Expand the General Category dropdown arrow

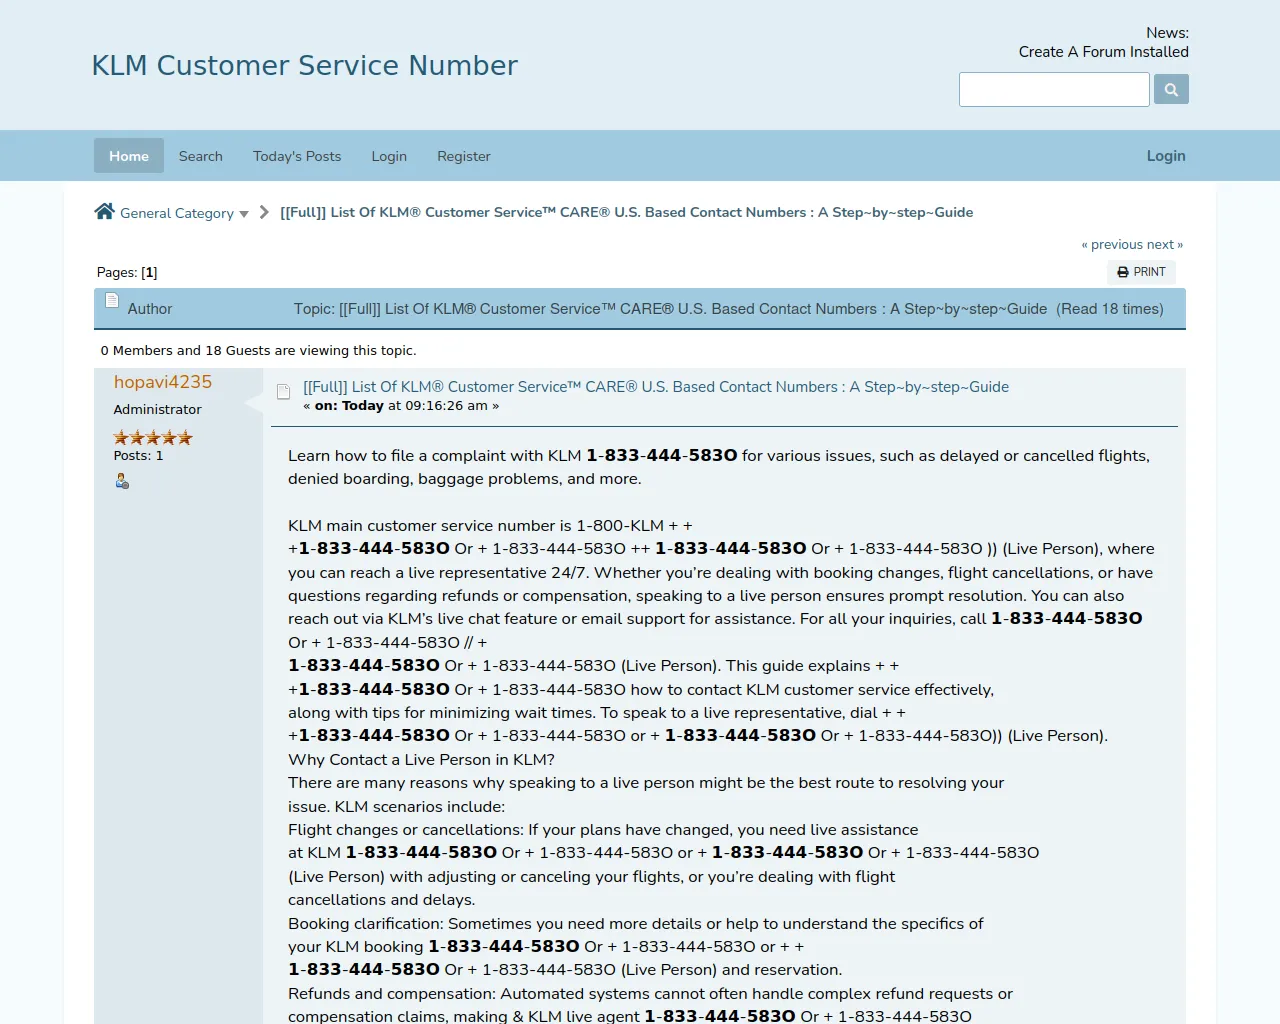(x=244, y=214)
